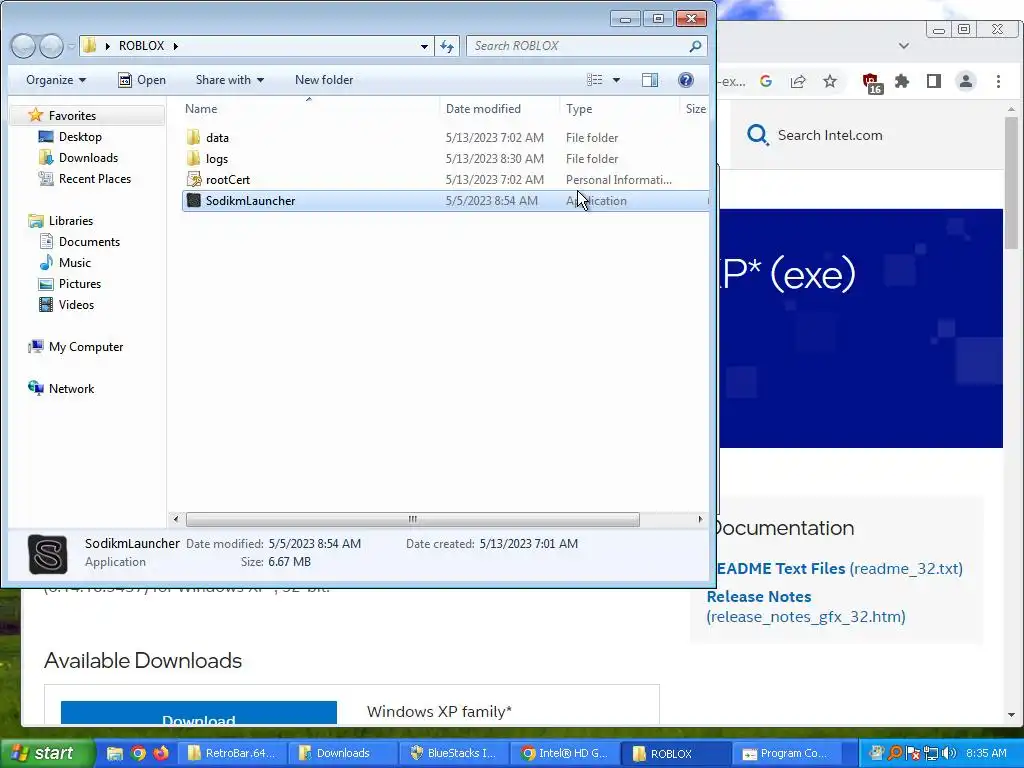Open the Organize menu
This screenshot has height=768, width=1024.
[x=56, y=80]
